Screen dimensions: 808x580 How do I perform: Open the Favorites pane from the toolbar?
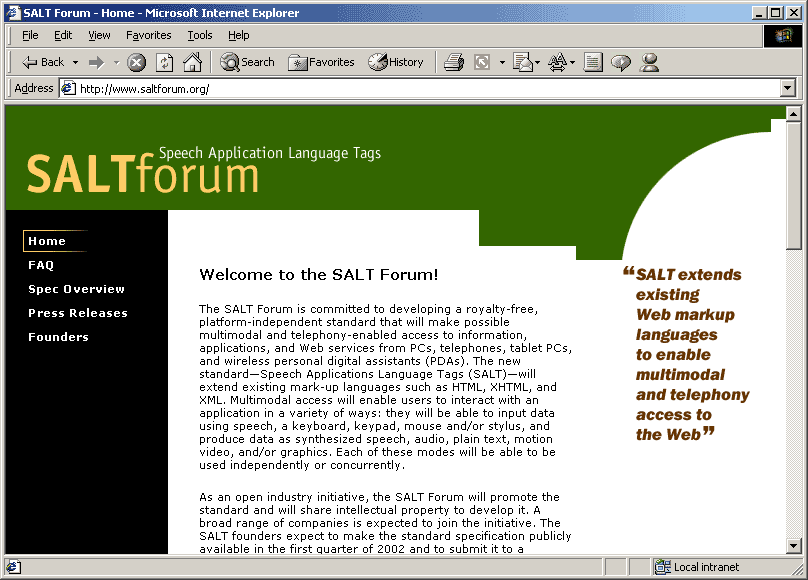pyautogui.click(x=321, y=62)
